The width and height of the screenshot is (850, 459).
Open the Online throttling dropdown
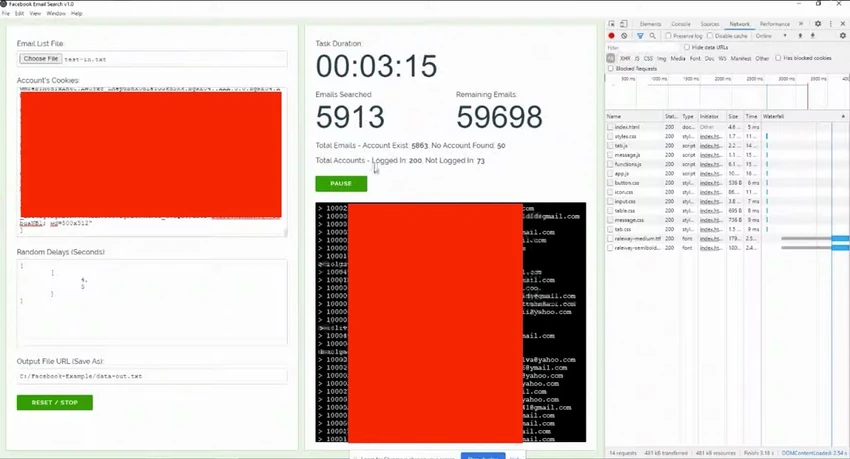tap(771, 36)
